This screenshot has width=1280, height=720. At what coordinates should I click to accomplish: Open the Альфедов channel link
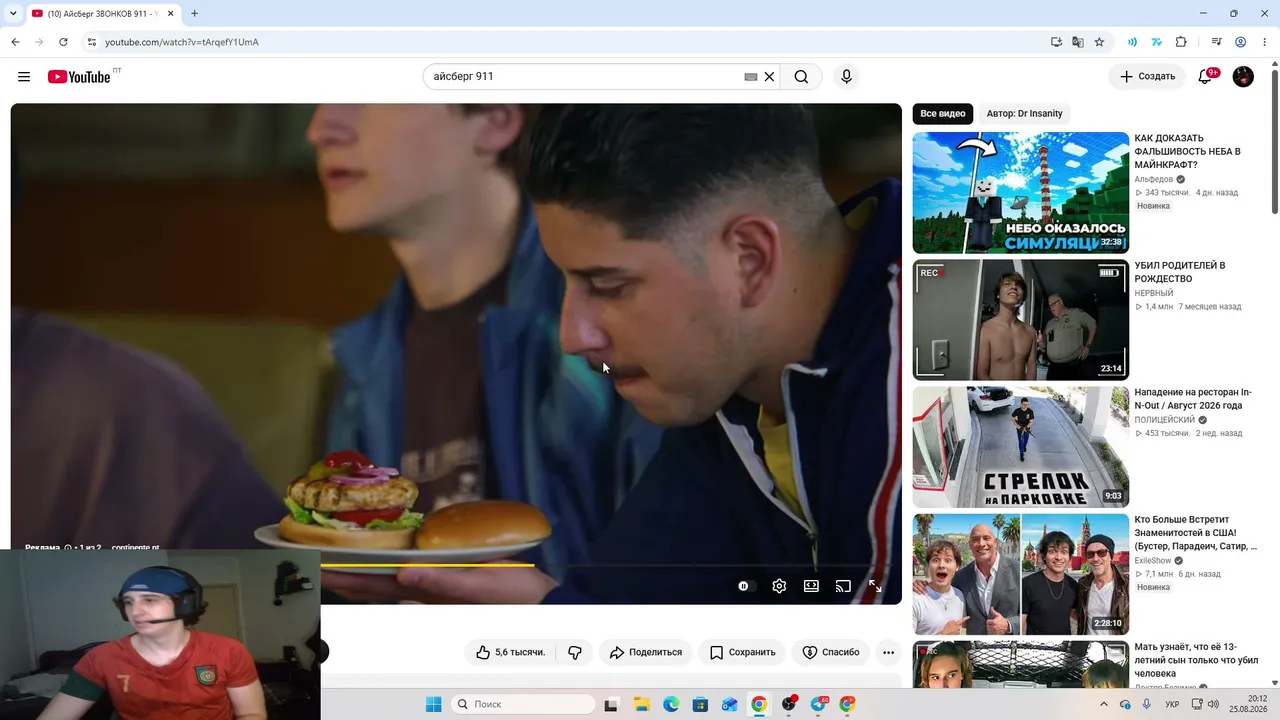click(1154, 179)
